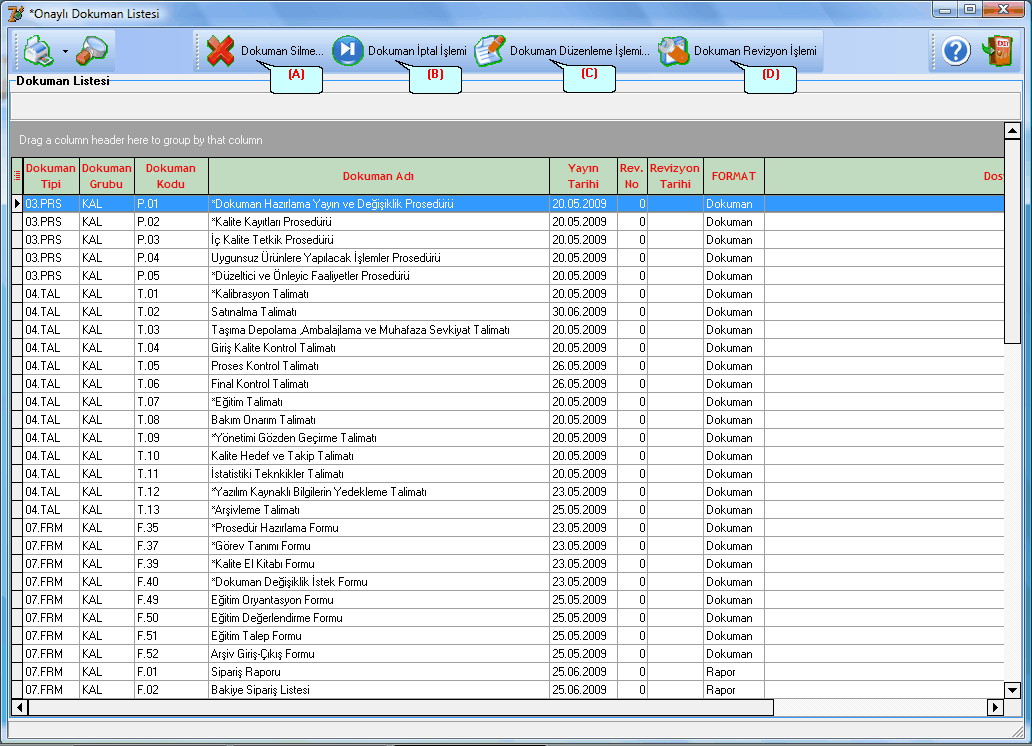The image size is (1032, 746).
Task: Select İç Kalite Tetkik Prosedürü row
Action: point(507,240)
